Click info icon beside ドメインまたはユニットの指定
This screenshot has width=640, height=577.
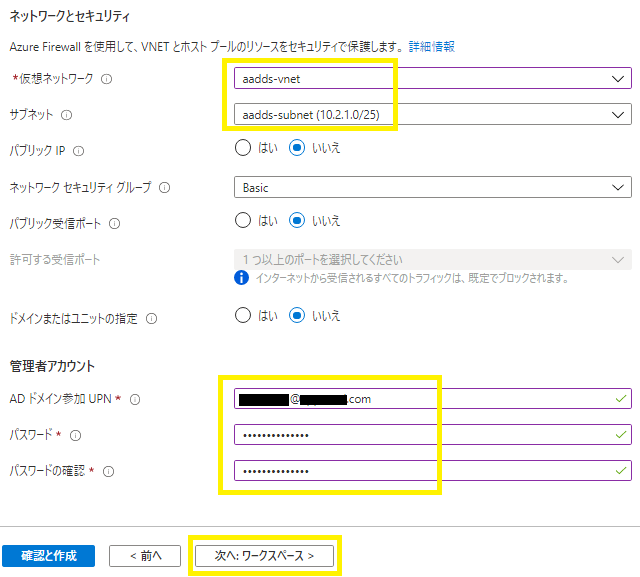tap(151, 318)
